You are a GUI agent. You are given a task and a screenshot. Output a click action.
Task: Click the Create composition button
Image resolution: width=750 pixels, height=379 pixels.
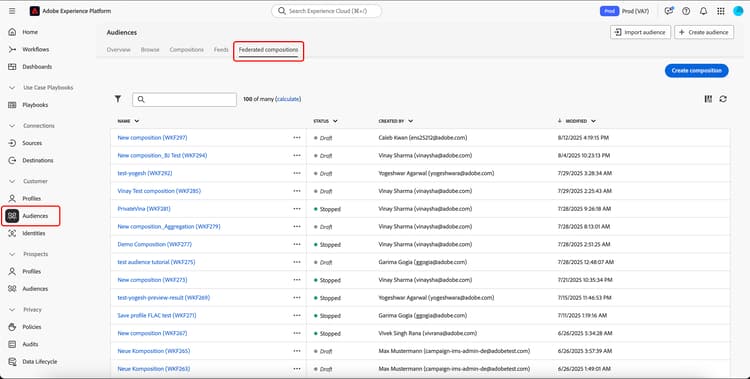click(x=696, y=70)
